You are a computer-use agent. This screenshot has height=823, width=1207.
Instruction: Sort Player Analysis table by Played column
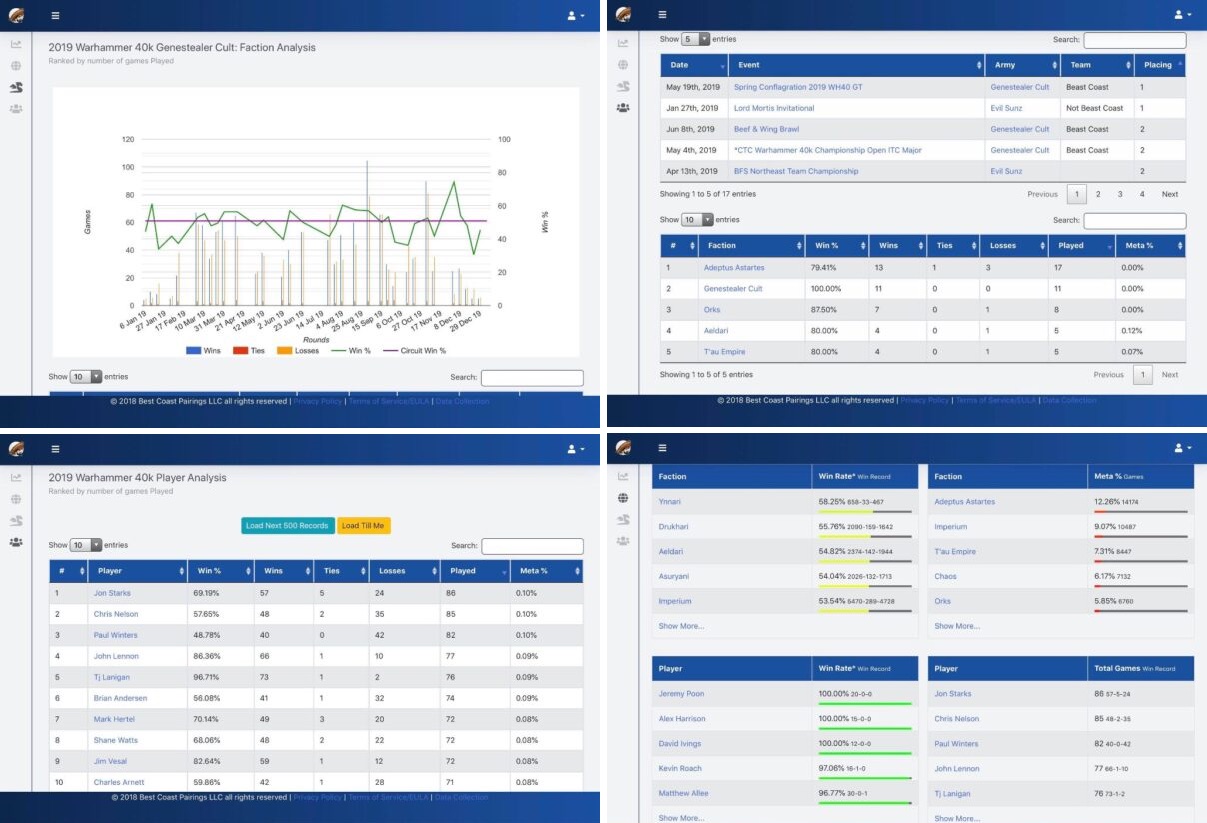pyautogui.click(x=476, y=571)
